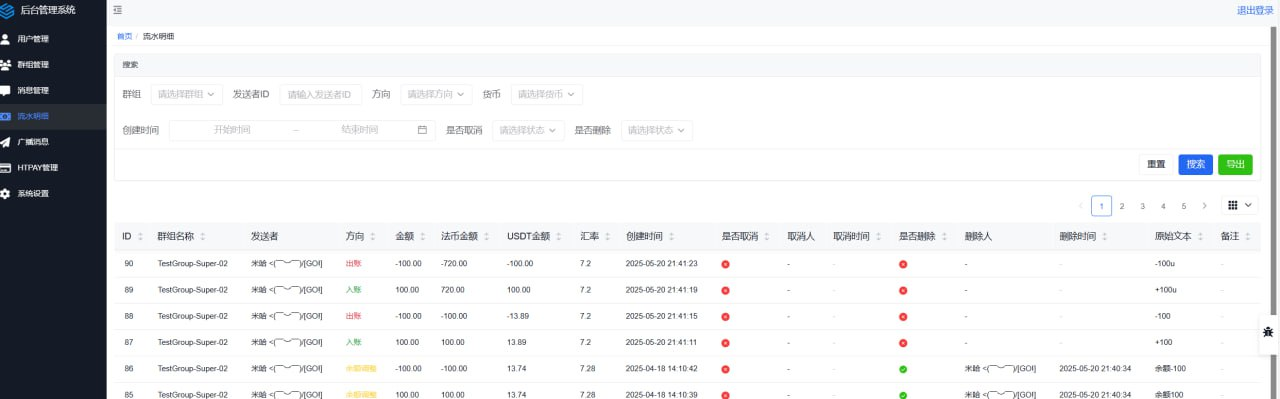Viewport: 1280px width, 399px height.
Task: Focus the 发送者ID input field
Action: tap(321, 94)
